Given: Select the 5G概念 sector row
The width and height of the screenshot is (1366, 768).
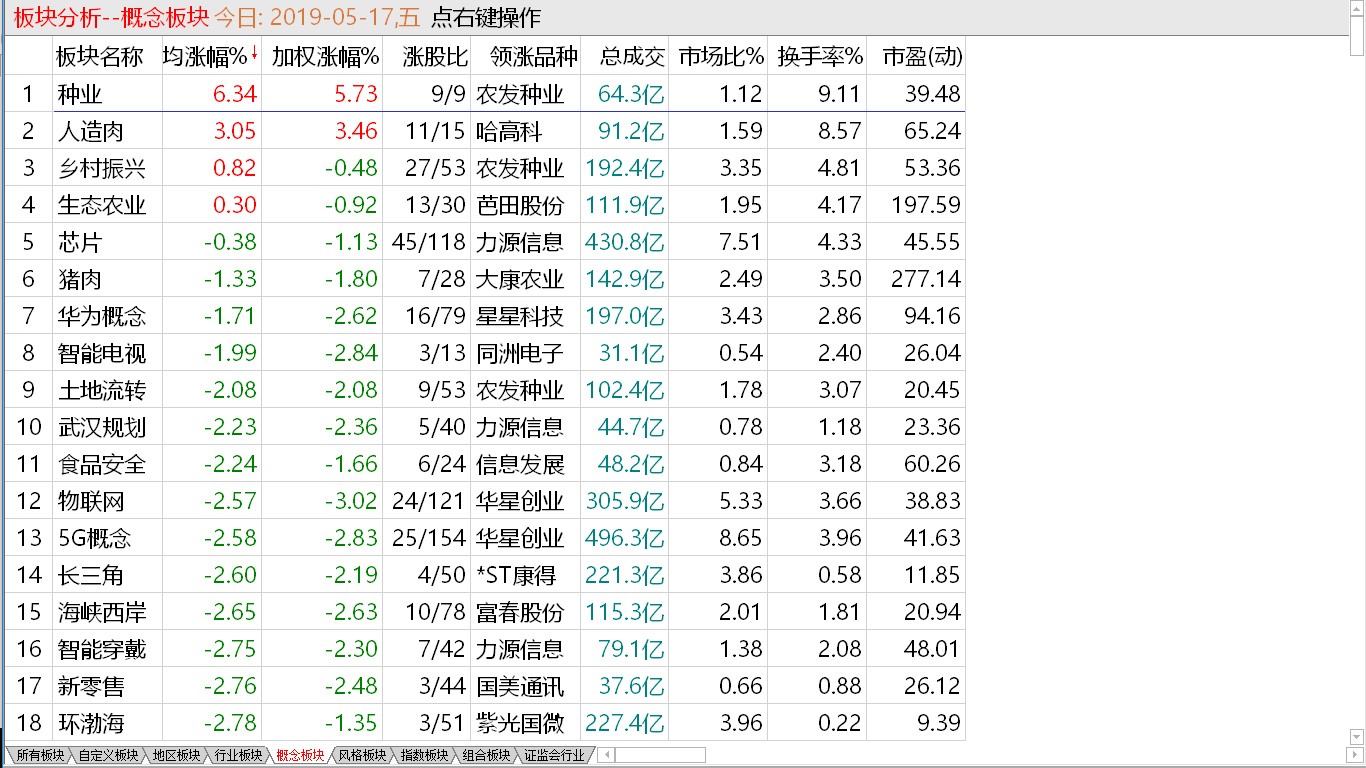Looking at the screenshot, I should click(485, 538).
